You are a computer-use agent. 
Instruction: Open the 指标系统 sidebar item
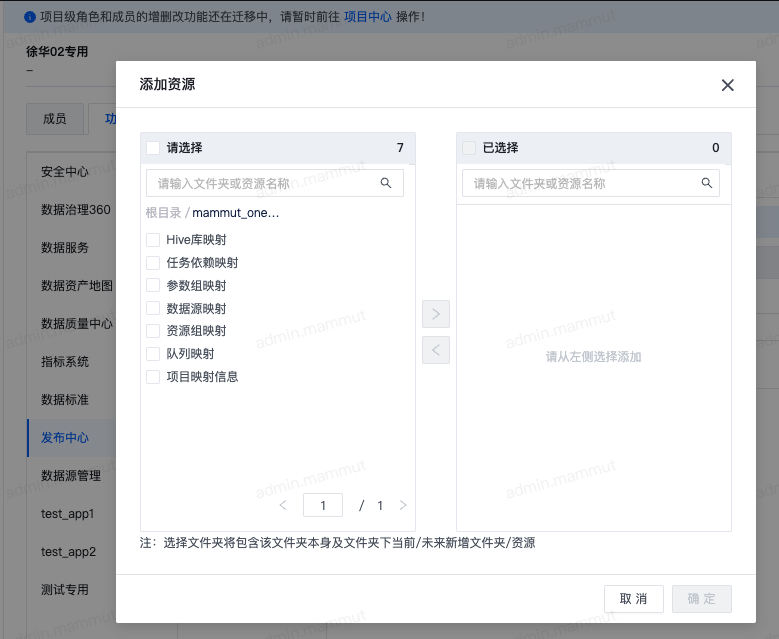pyautogui.click(x=65, y=362)
